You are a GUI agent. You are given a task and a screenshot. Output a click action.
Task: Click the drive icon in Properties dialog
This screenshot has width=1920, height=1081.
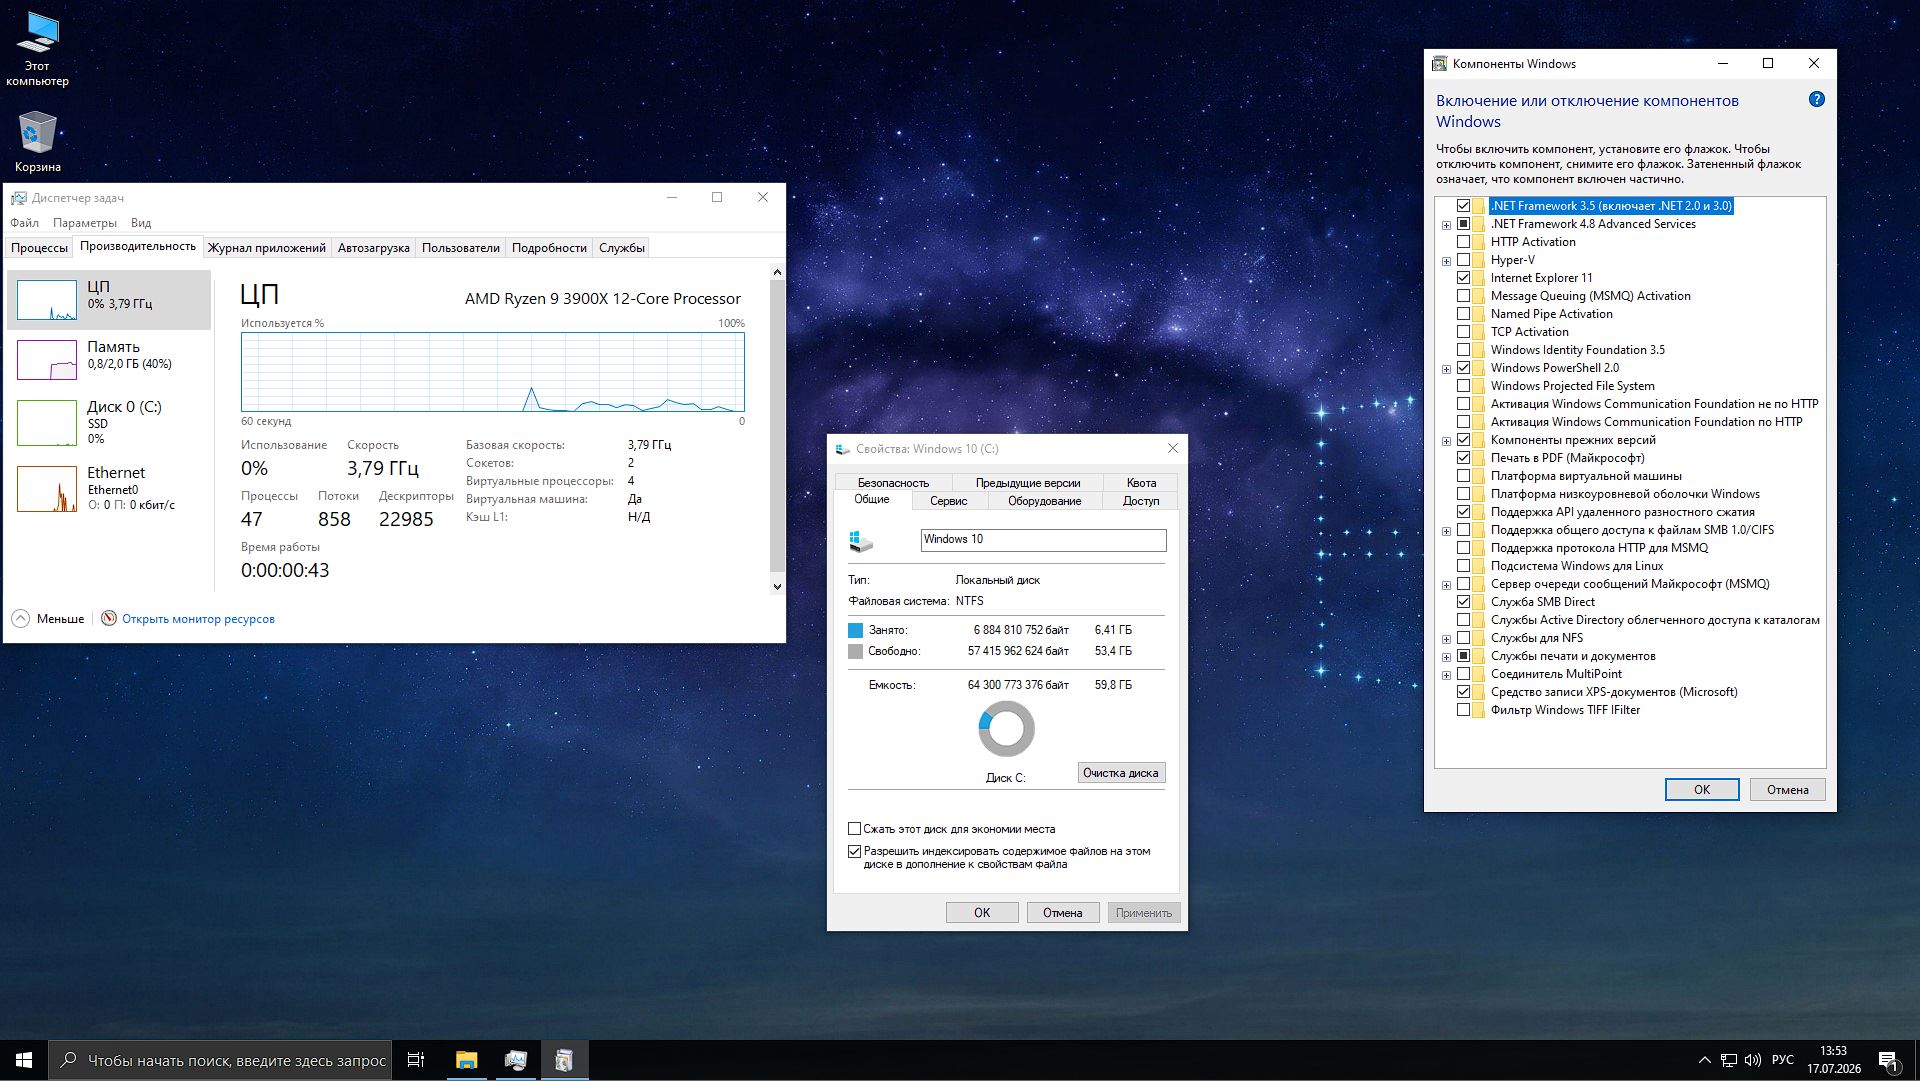861,541
